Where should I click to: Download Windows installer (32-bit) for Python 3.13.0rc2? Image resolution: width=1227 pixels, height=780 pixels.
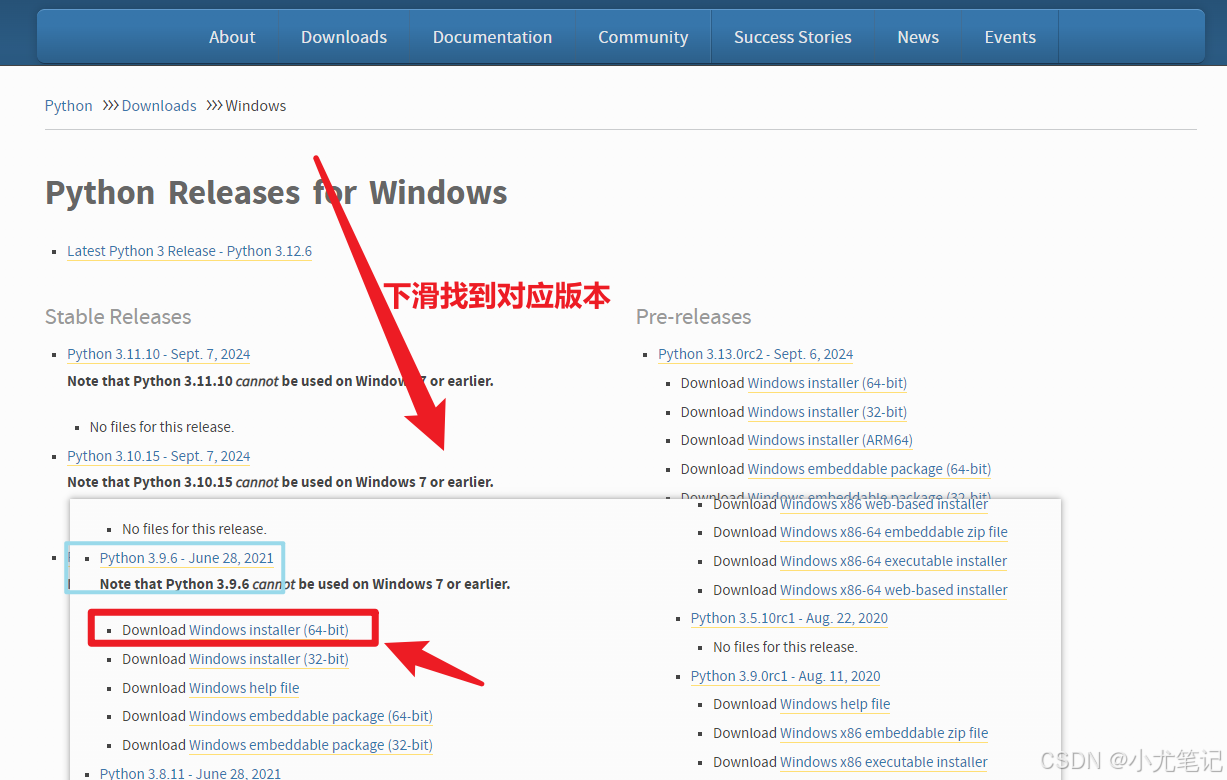pyautogui.click(x=827, y=412)
